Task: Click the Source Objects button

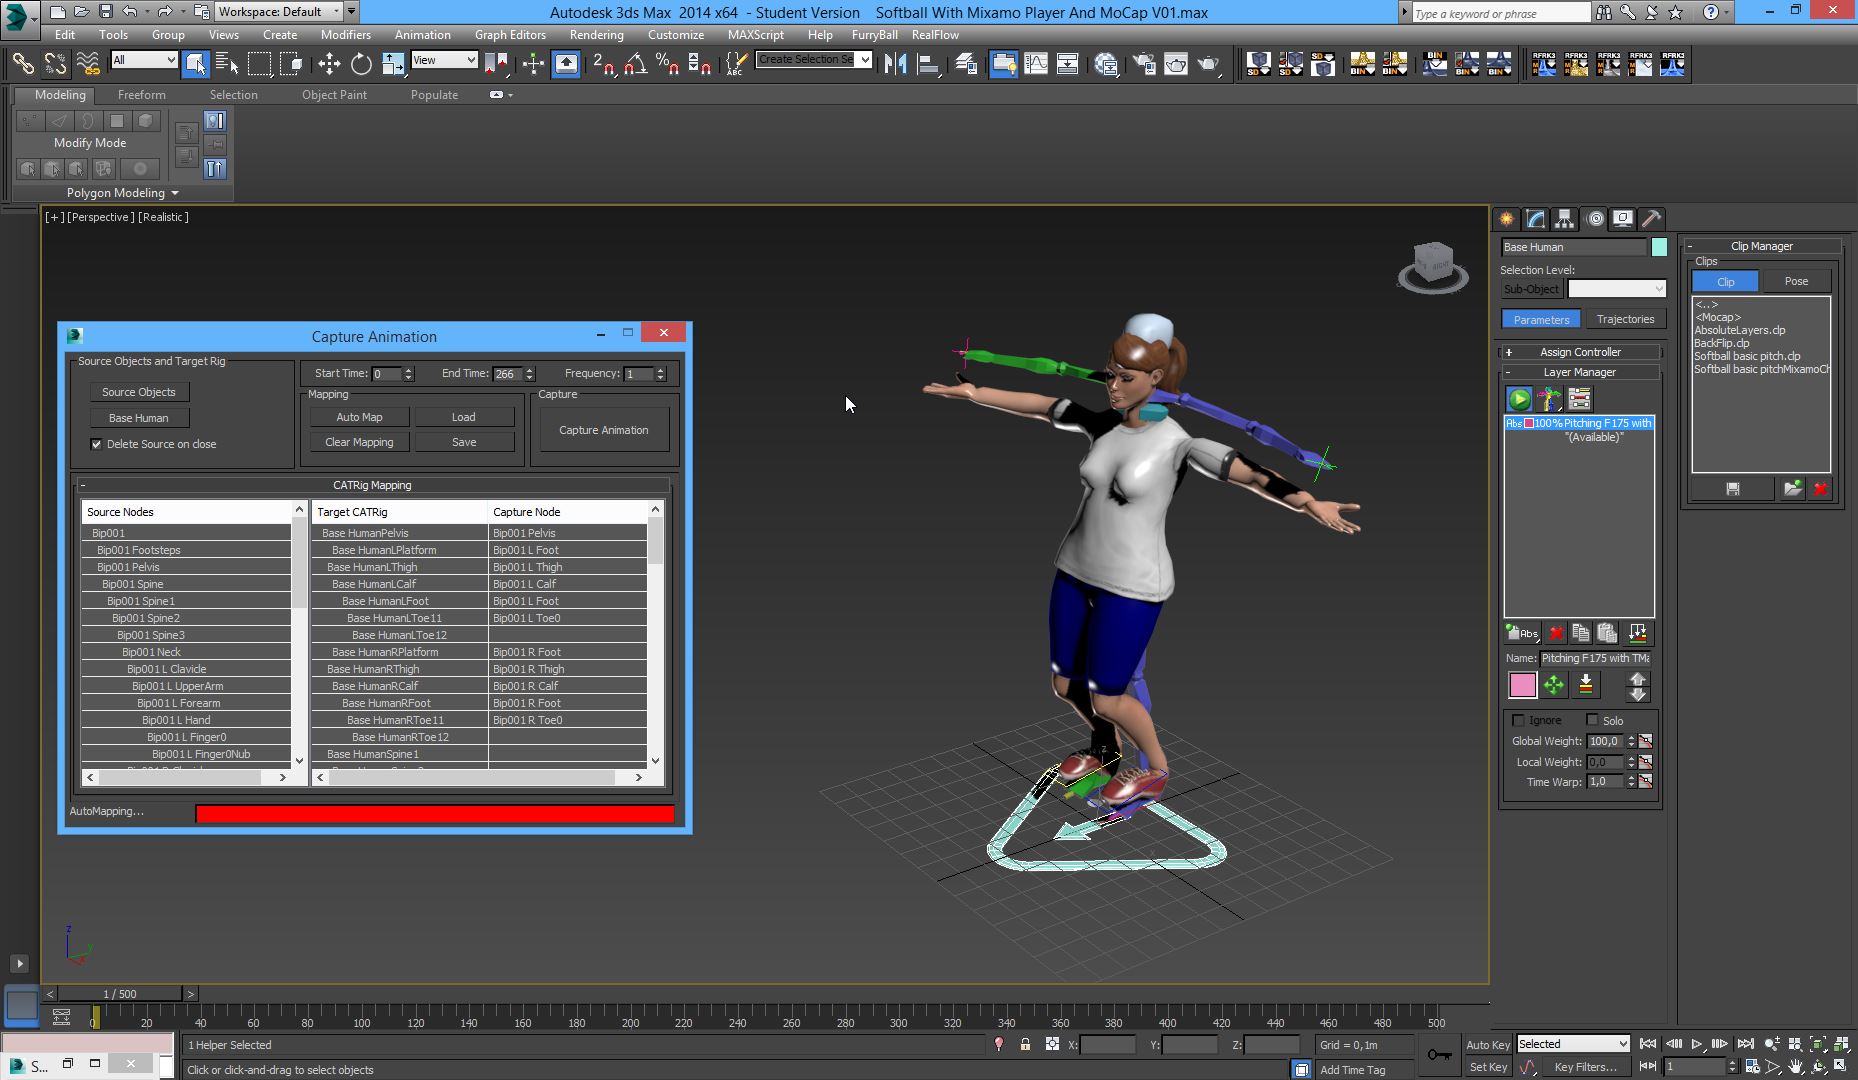Action: pos(138,392)
